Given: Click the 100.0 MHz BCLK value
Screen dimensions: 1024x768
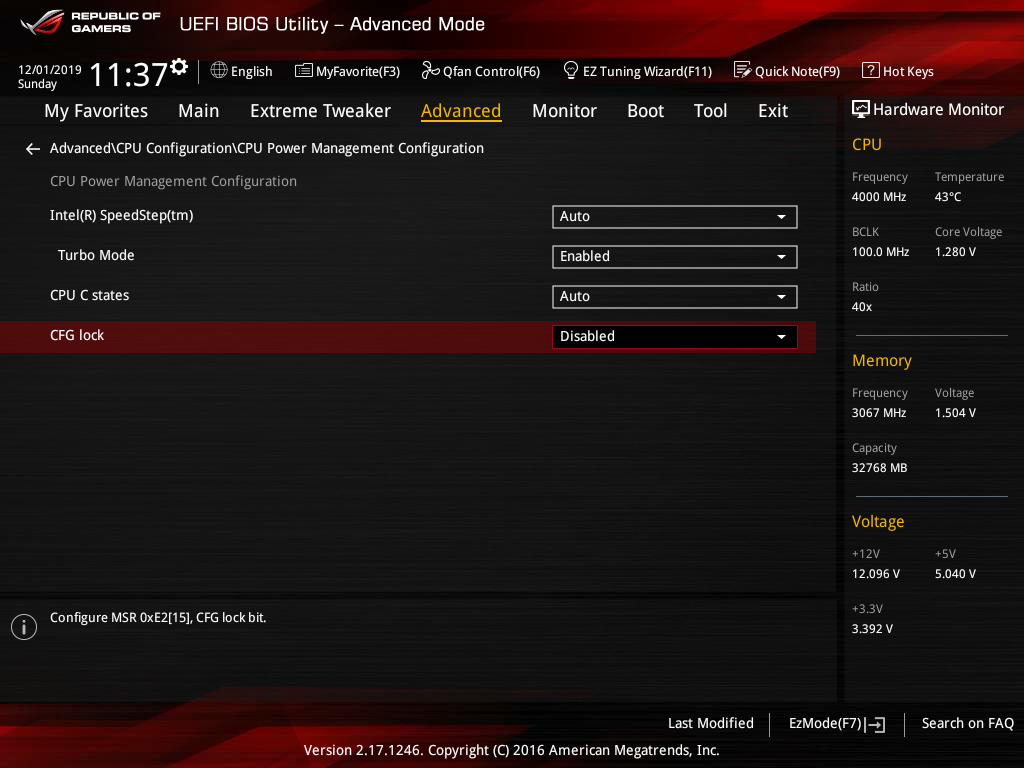Looking at the screenshot, I should pos(880,251).
